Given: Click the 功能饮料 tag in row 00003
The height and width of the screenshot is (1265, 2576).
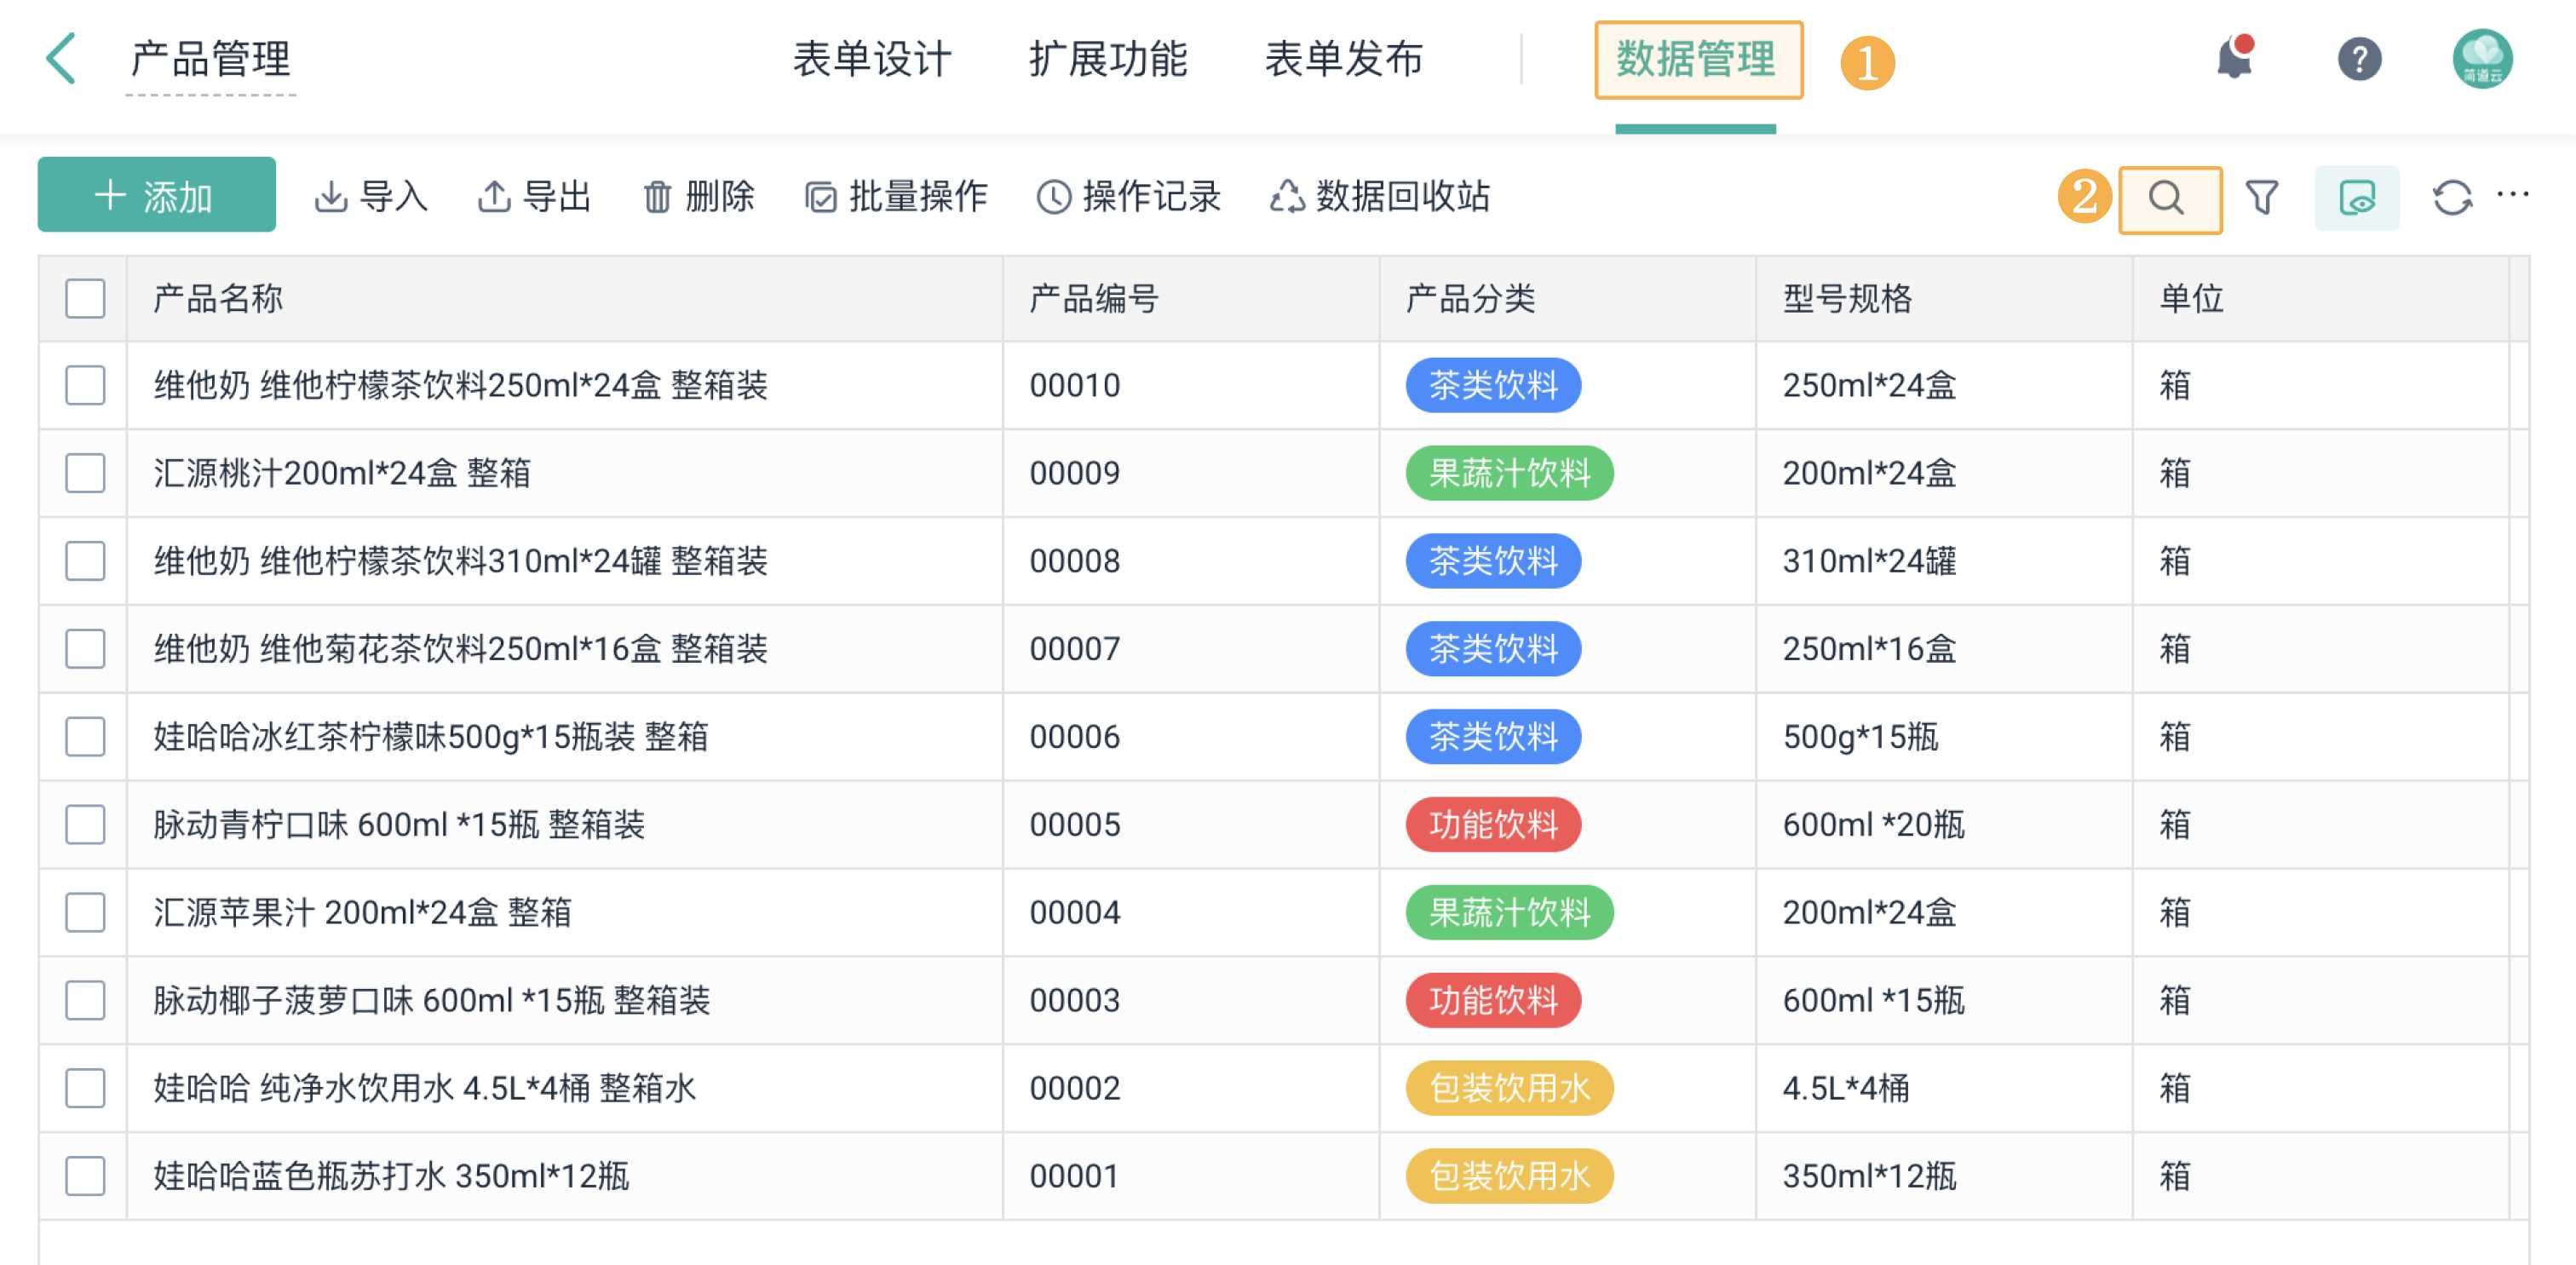Looking at the screenshot, I should (1493, 1001).
